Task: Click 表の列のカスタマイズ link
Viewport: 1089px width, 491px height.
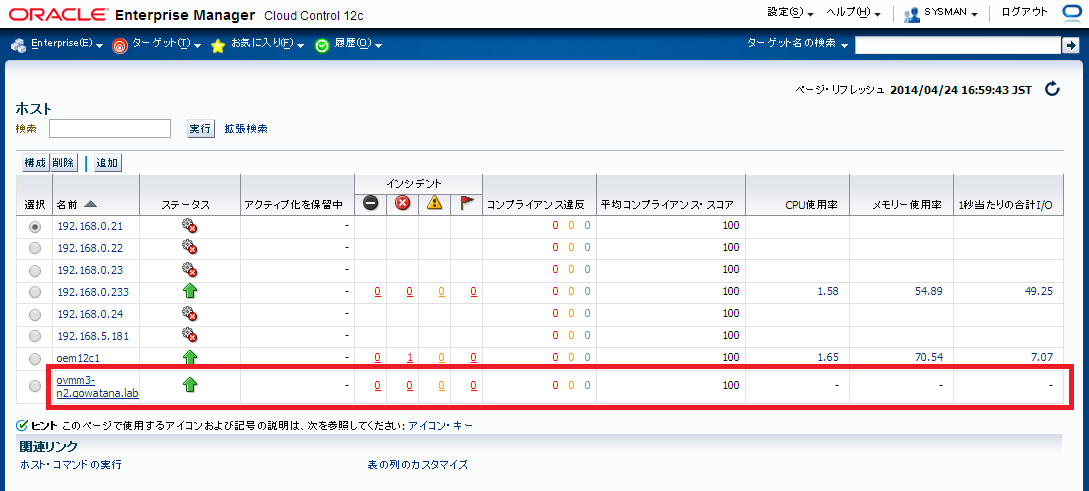Action: [x=417, y=465]
